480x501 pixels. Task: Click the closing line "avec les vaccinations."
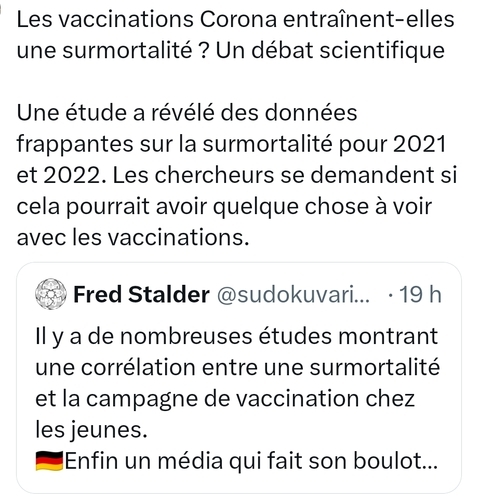133,238
